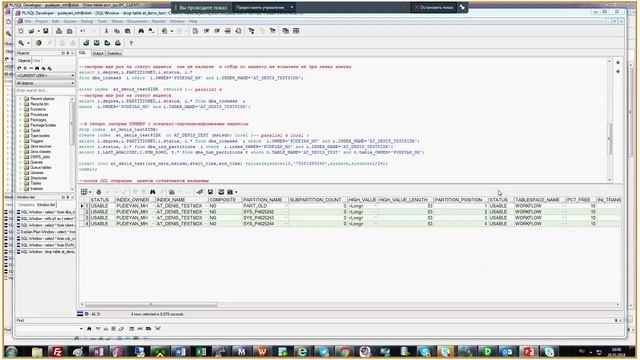Click the Find binoculars icon in main toolbar
This screenshot has height=360, width=640.
click(141, 31)
